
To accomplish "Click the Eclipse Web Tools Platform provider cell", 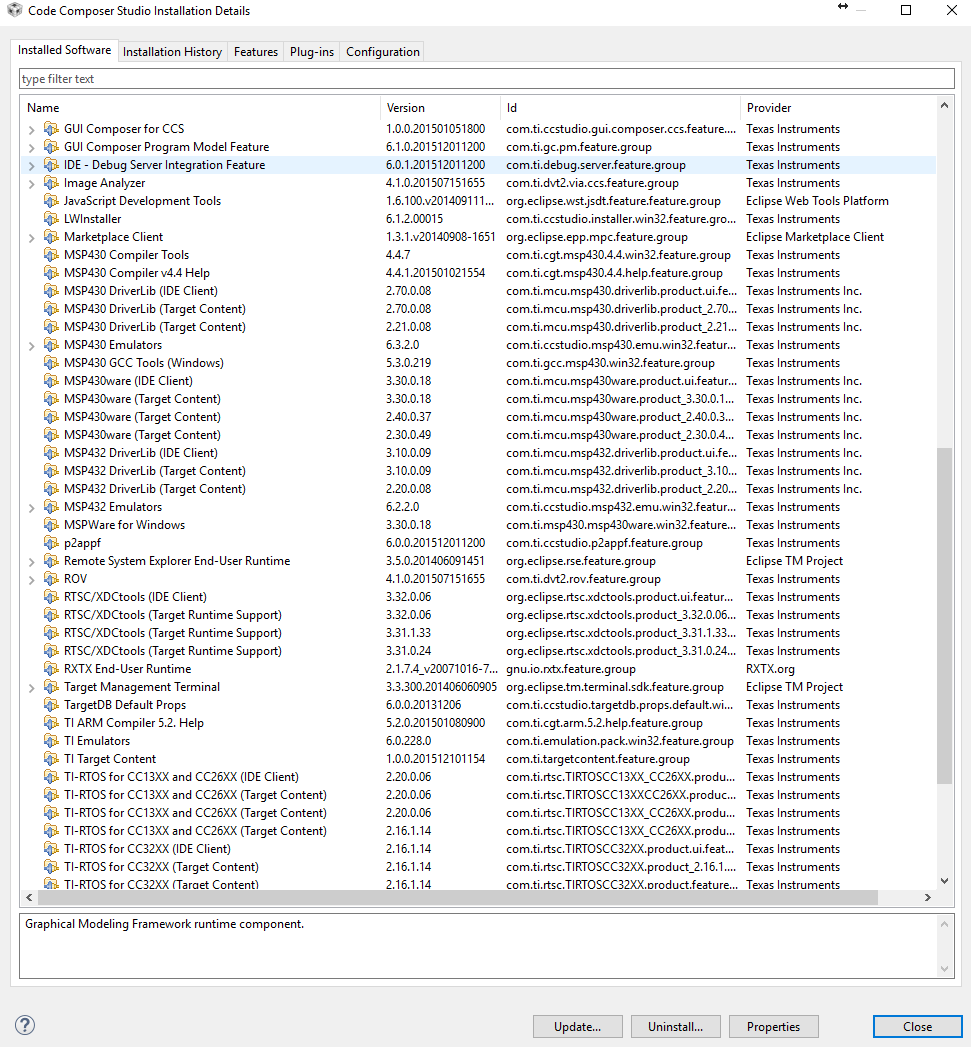I will pyautogui.click(x=817, y=200).
